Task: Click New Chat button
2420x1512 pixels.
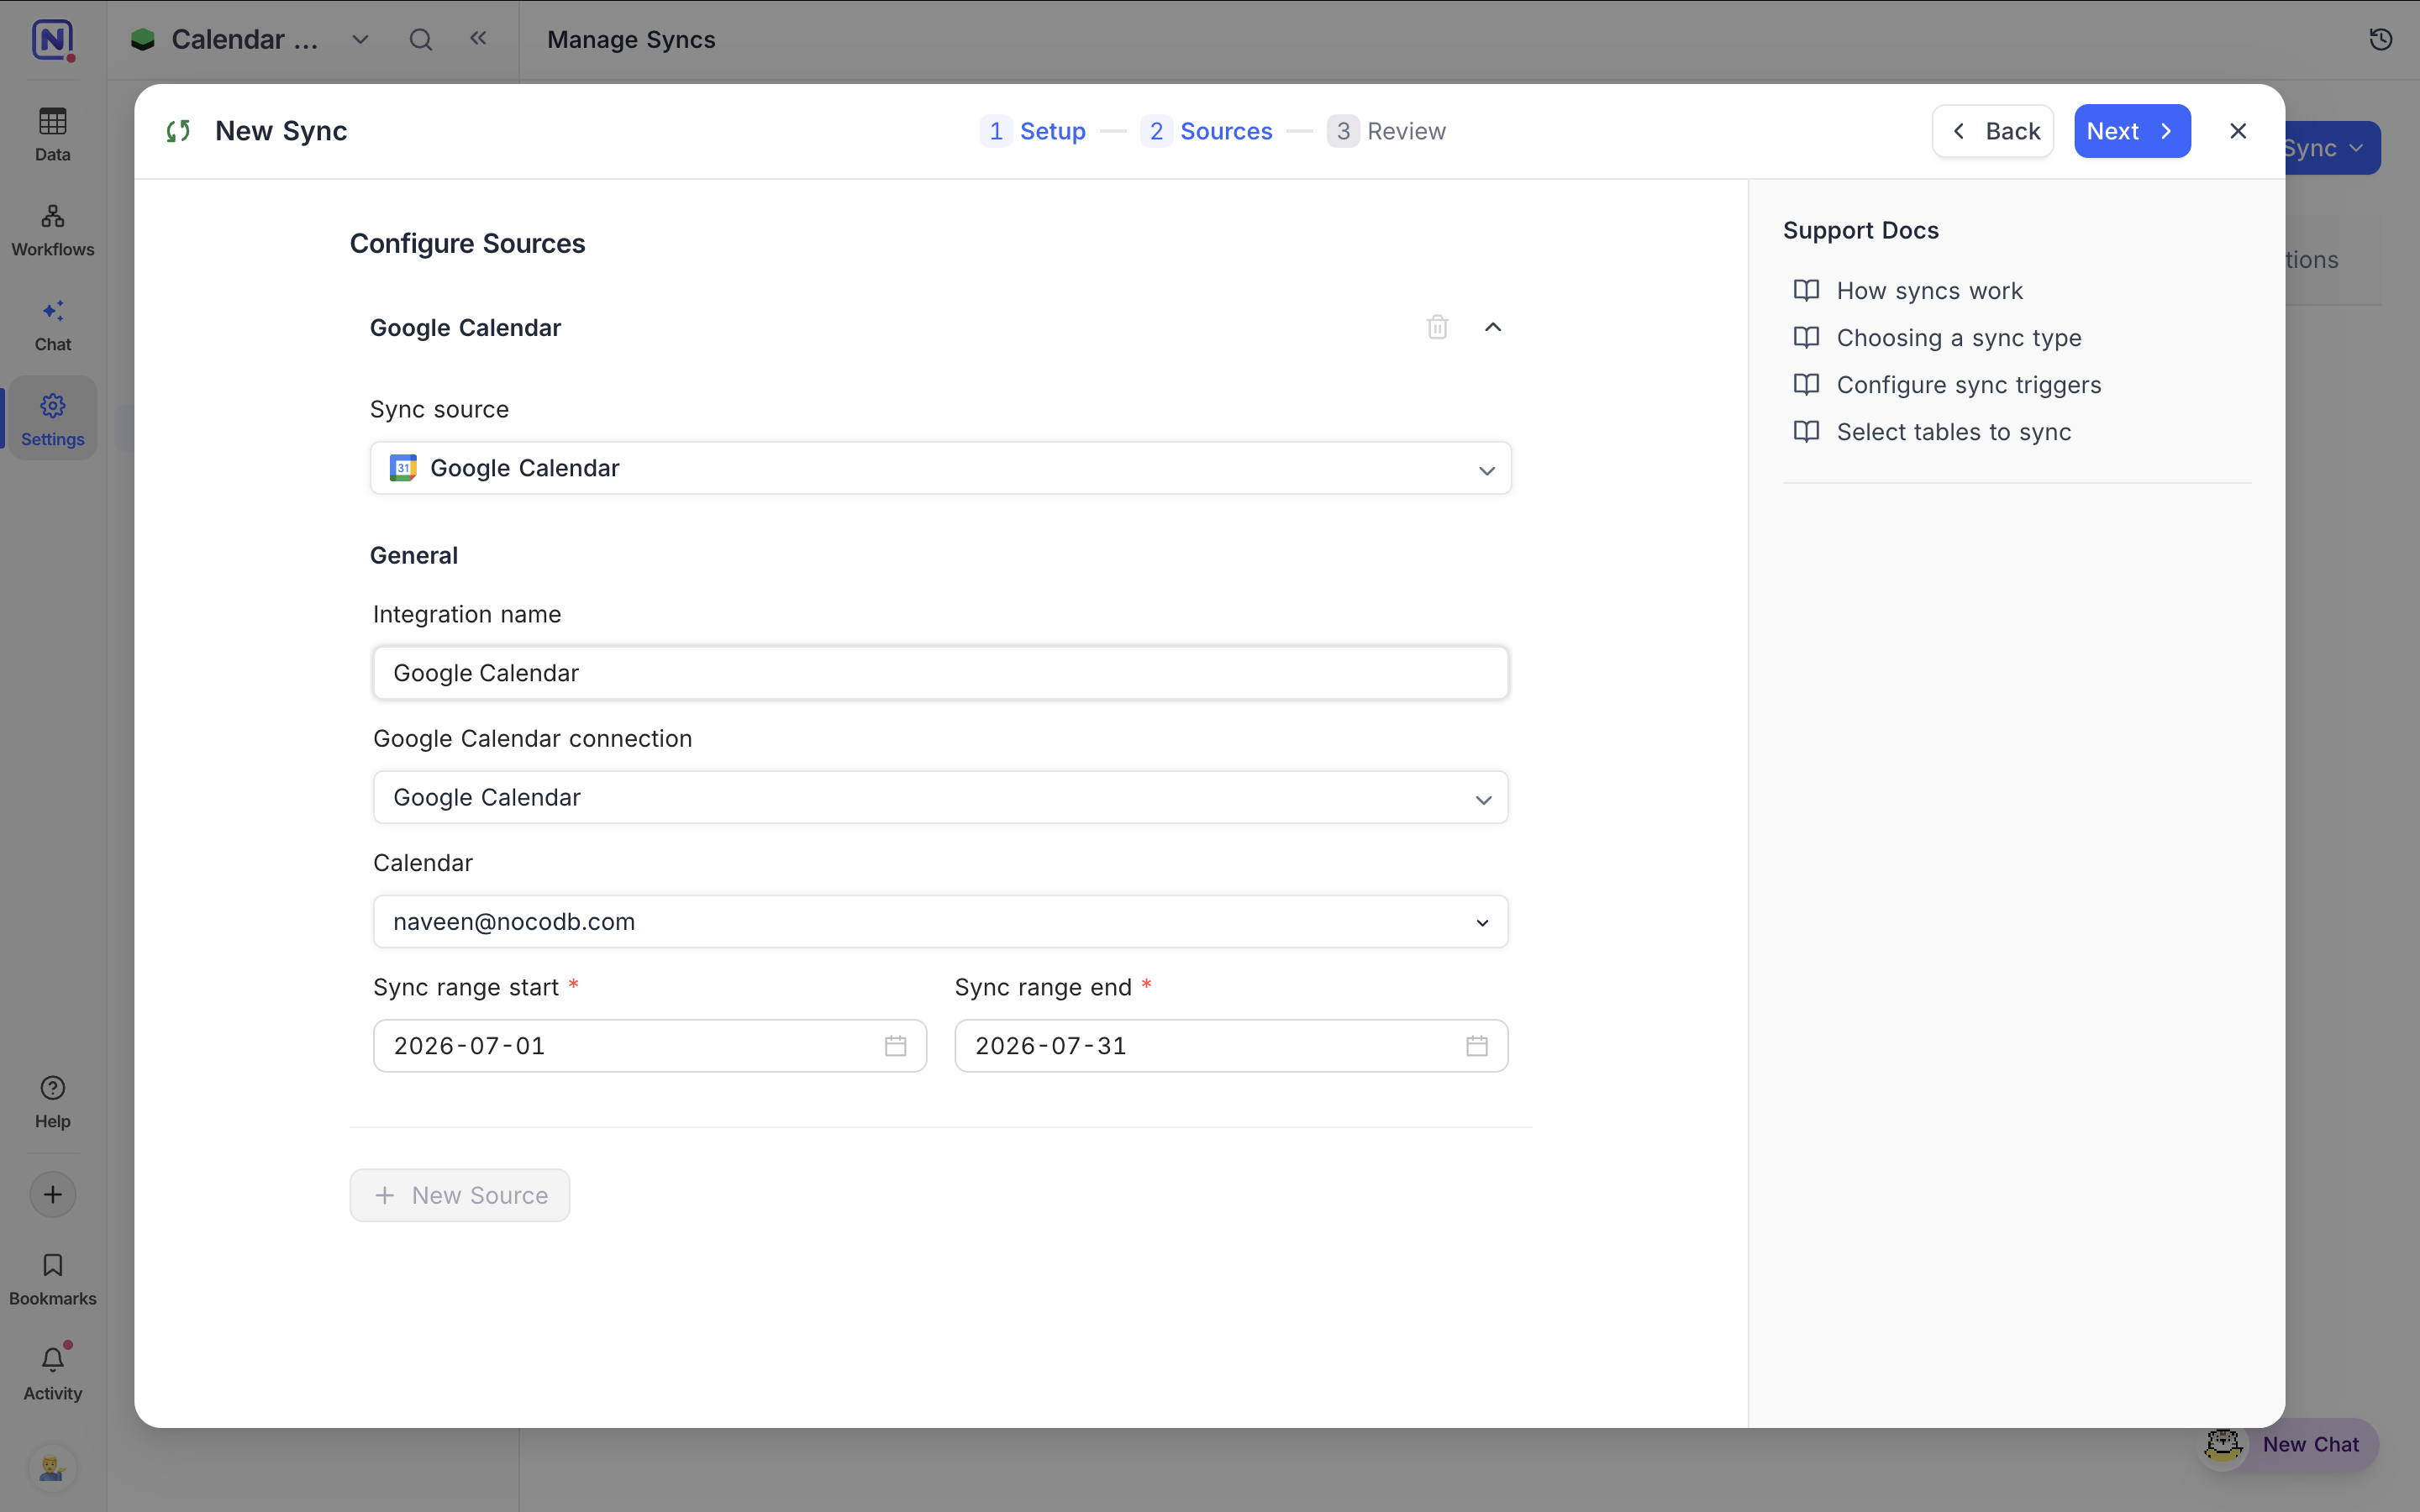Action: click(2288, 1444)
